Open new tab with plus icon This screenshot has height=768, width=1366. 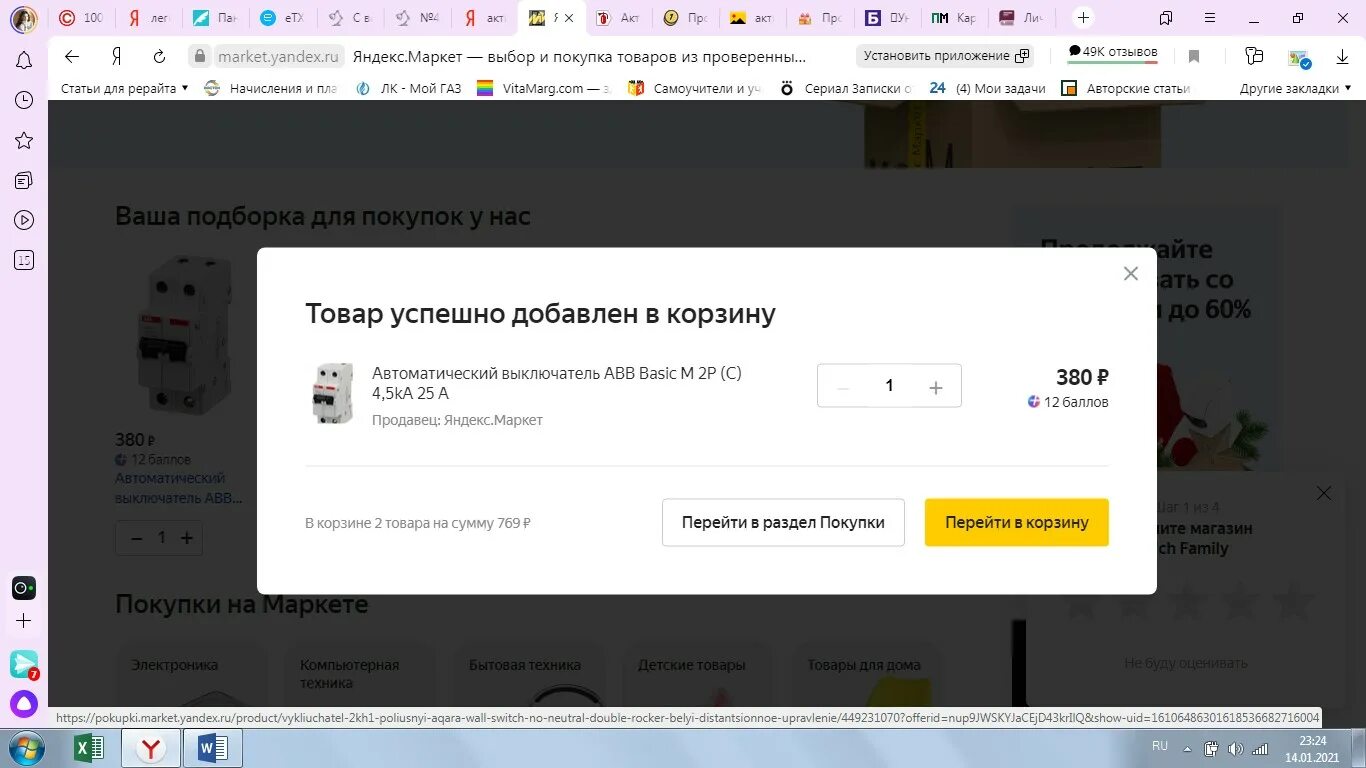[x=1083, y=17]
